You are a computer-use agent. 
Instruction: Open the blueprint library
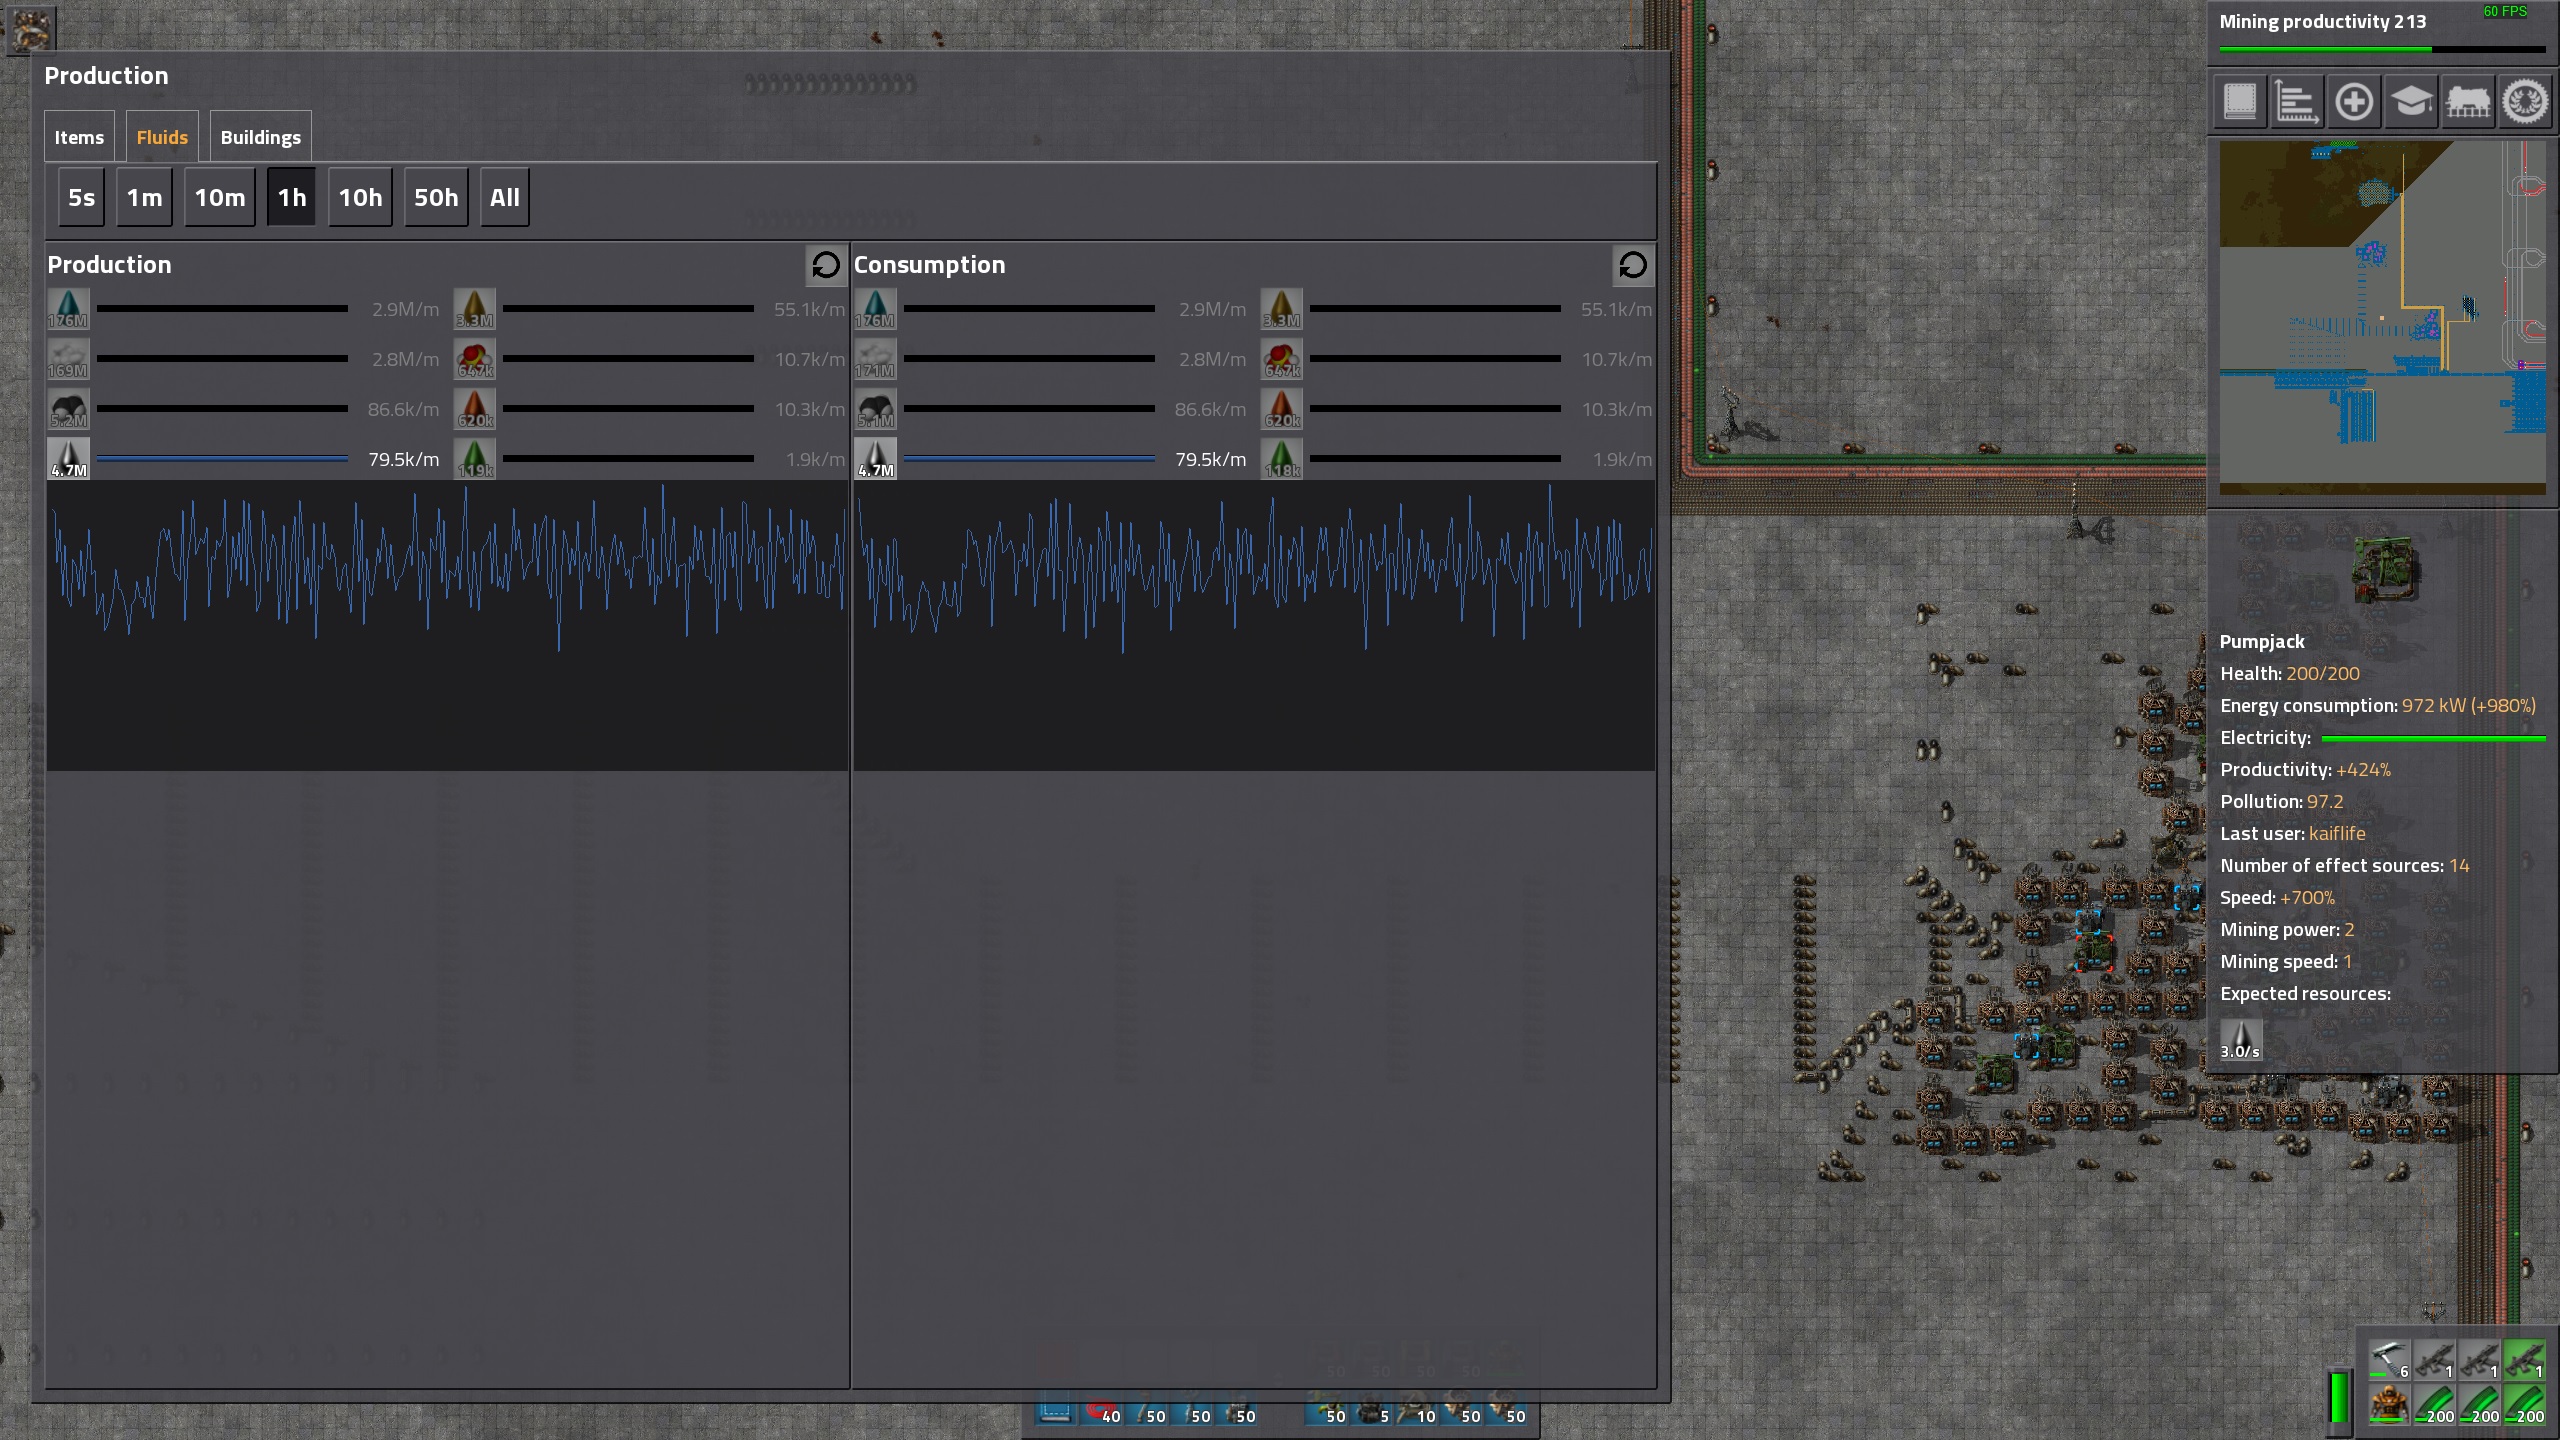2240,101
